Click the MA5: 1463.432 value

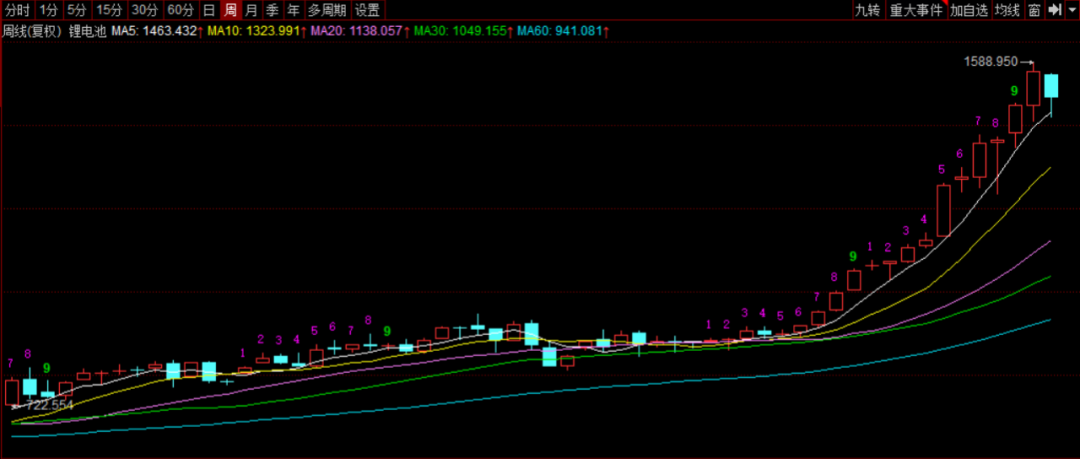(157, 31)
